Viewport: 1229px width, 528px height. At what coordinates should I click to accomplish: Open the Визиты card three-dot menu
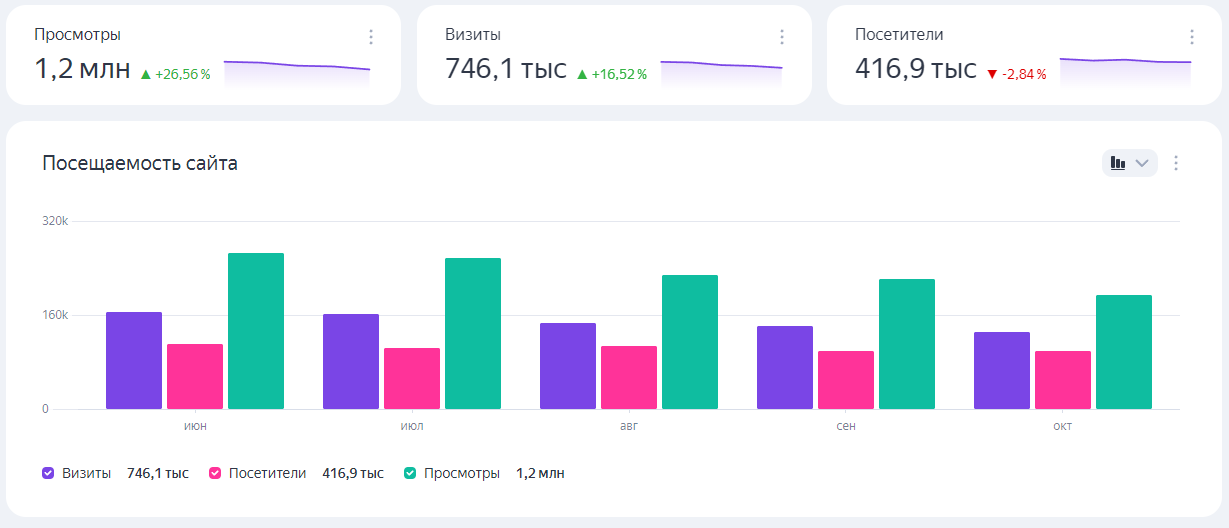pos(782,37)
